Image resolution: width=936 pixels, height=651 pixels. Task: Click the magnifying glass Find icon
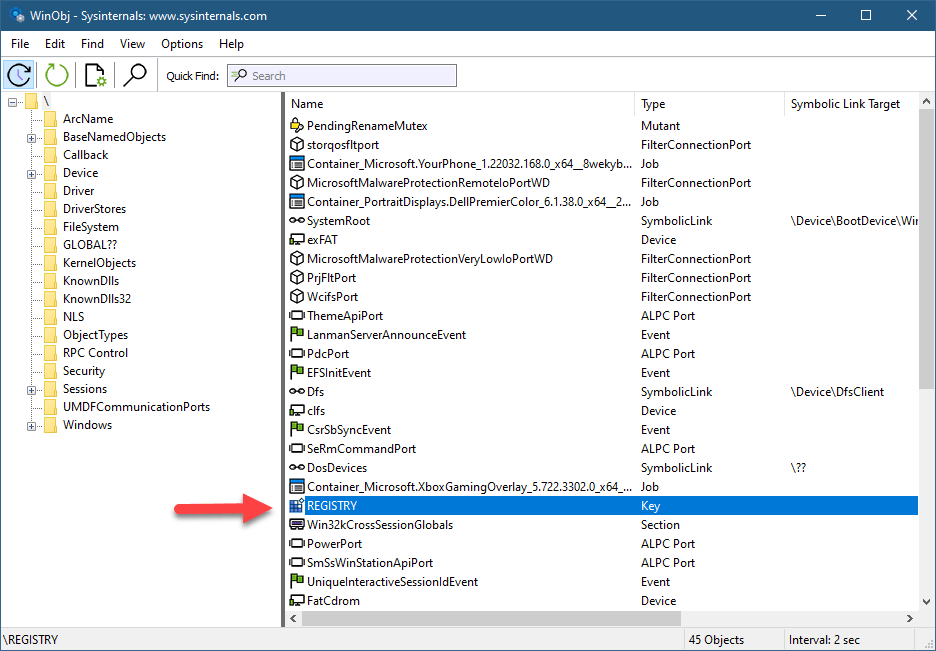click(x=135, y=75)
